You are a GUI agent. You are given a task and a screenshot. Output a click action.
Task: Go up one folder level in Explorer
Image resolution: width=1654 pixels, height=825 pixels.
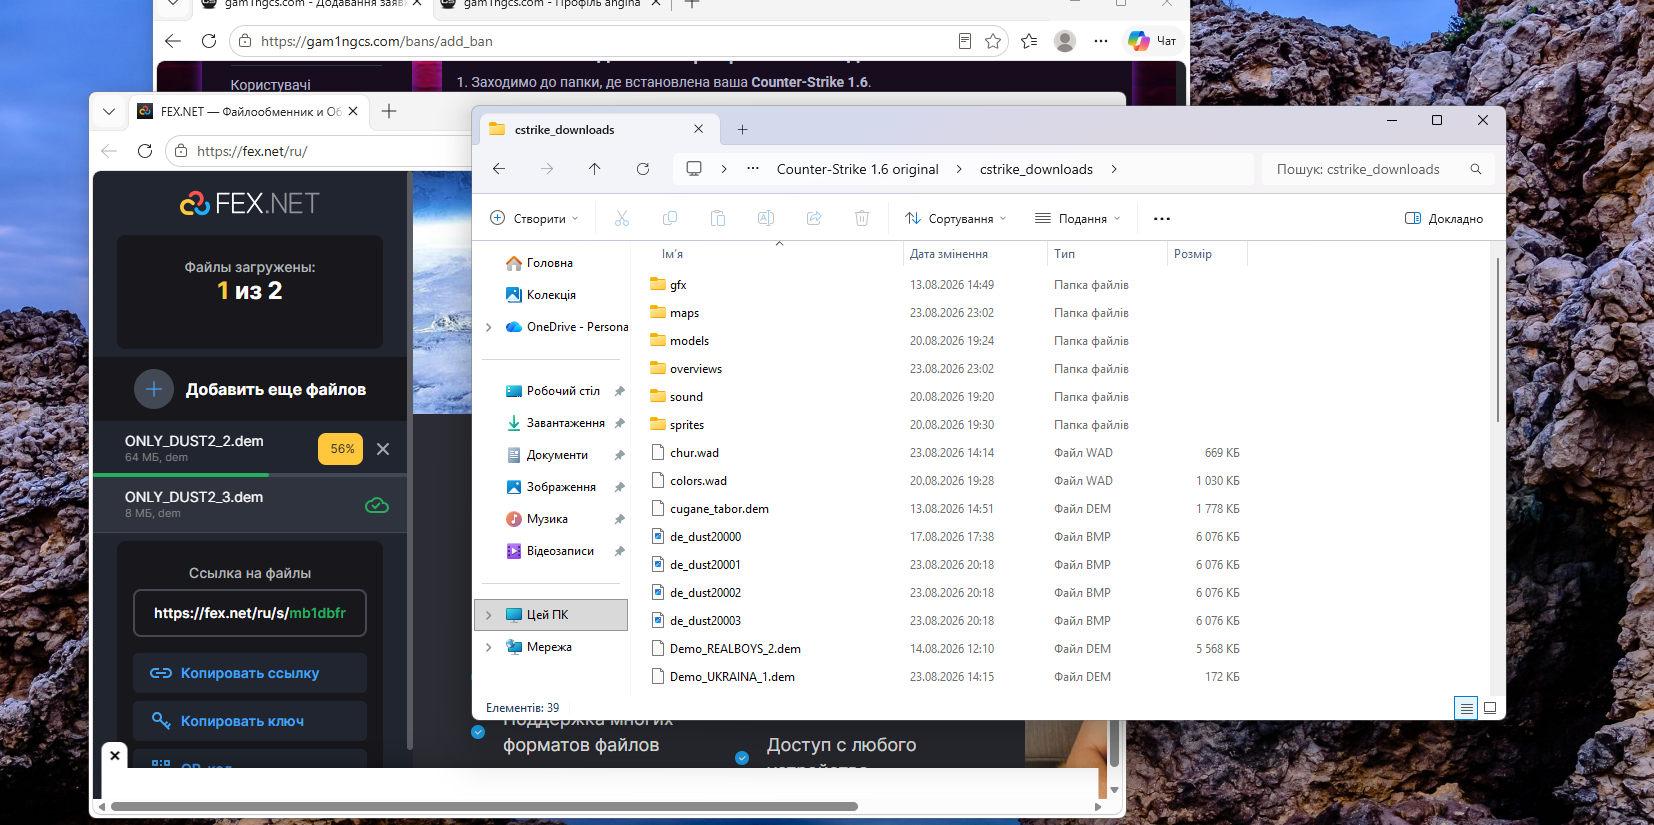tap(595, 169)
